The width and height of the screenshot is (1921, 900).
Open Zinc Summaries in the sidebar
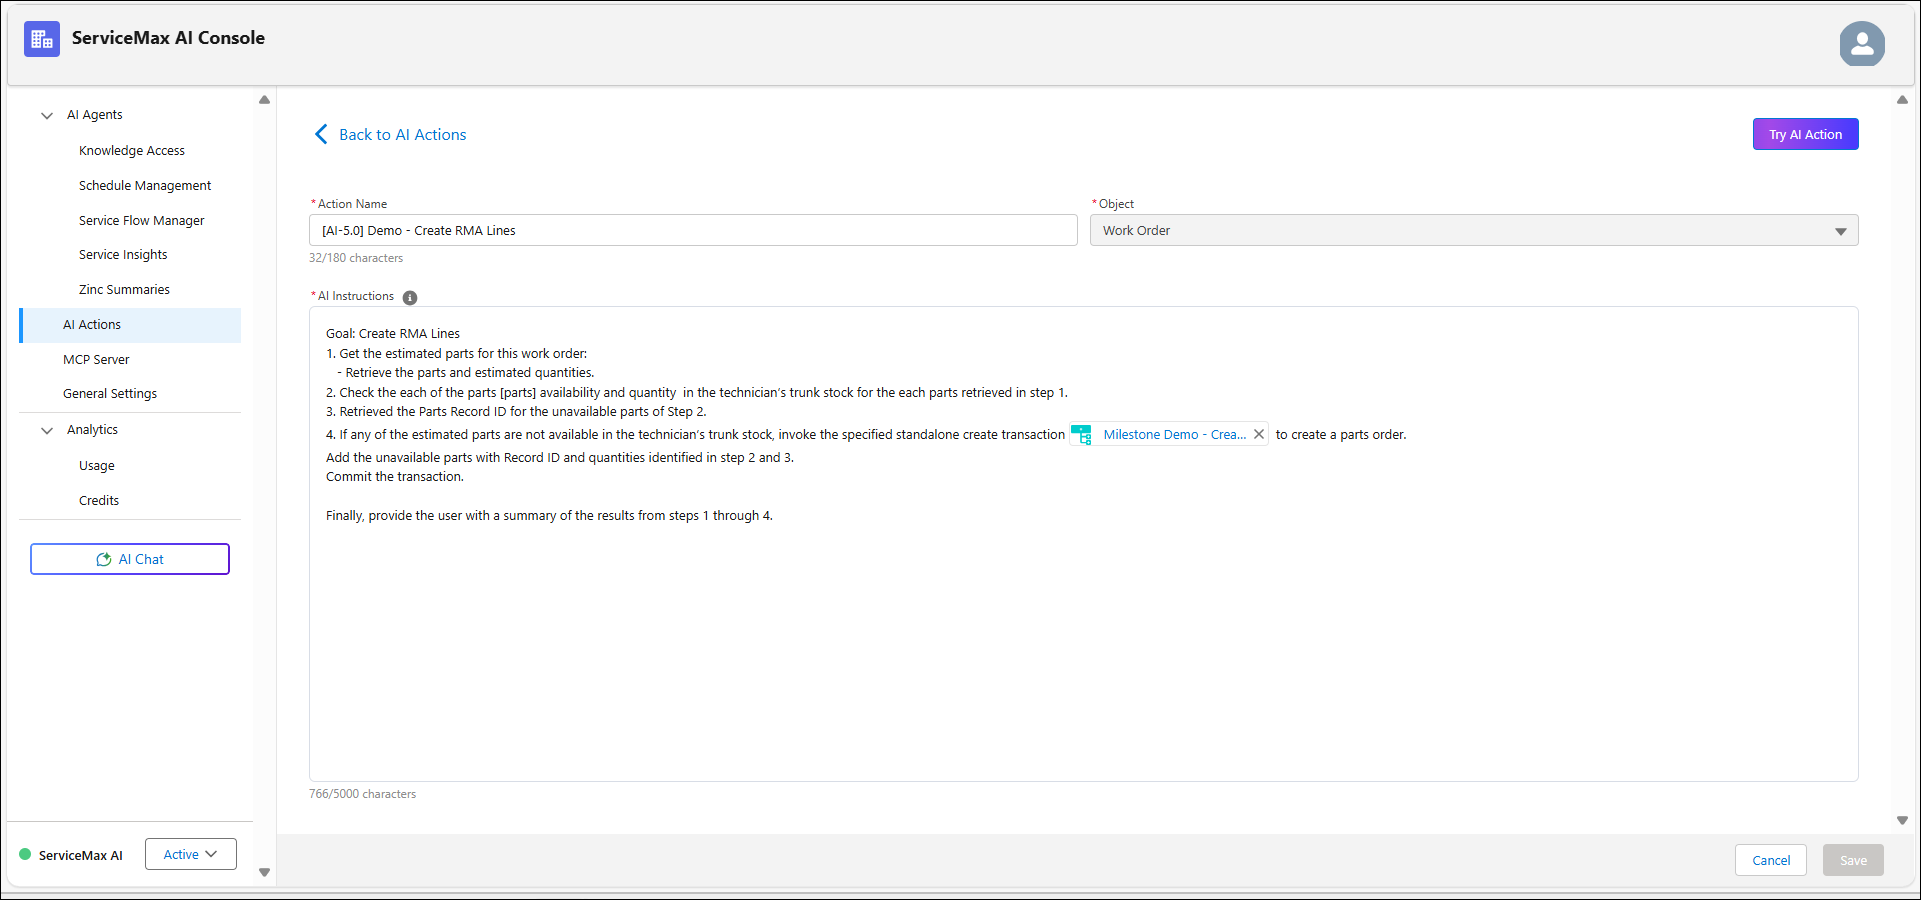[x=124, y=290]
